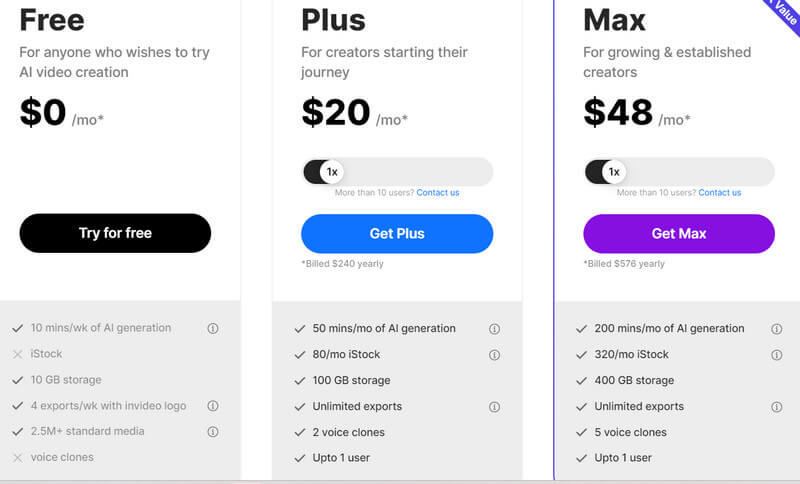Viewport: 800px width, 484px height.
Task: Click the Max plan 1x user slider handle
Action: [614, 172]
